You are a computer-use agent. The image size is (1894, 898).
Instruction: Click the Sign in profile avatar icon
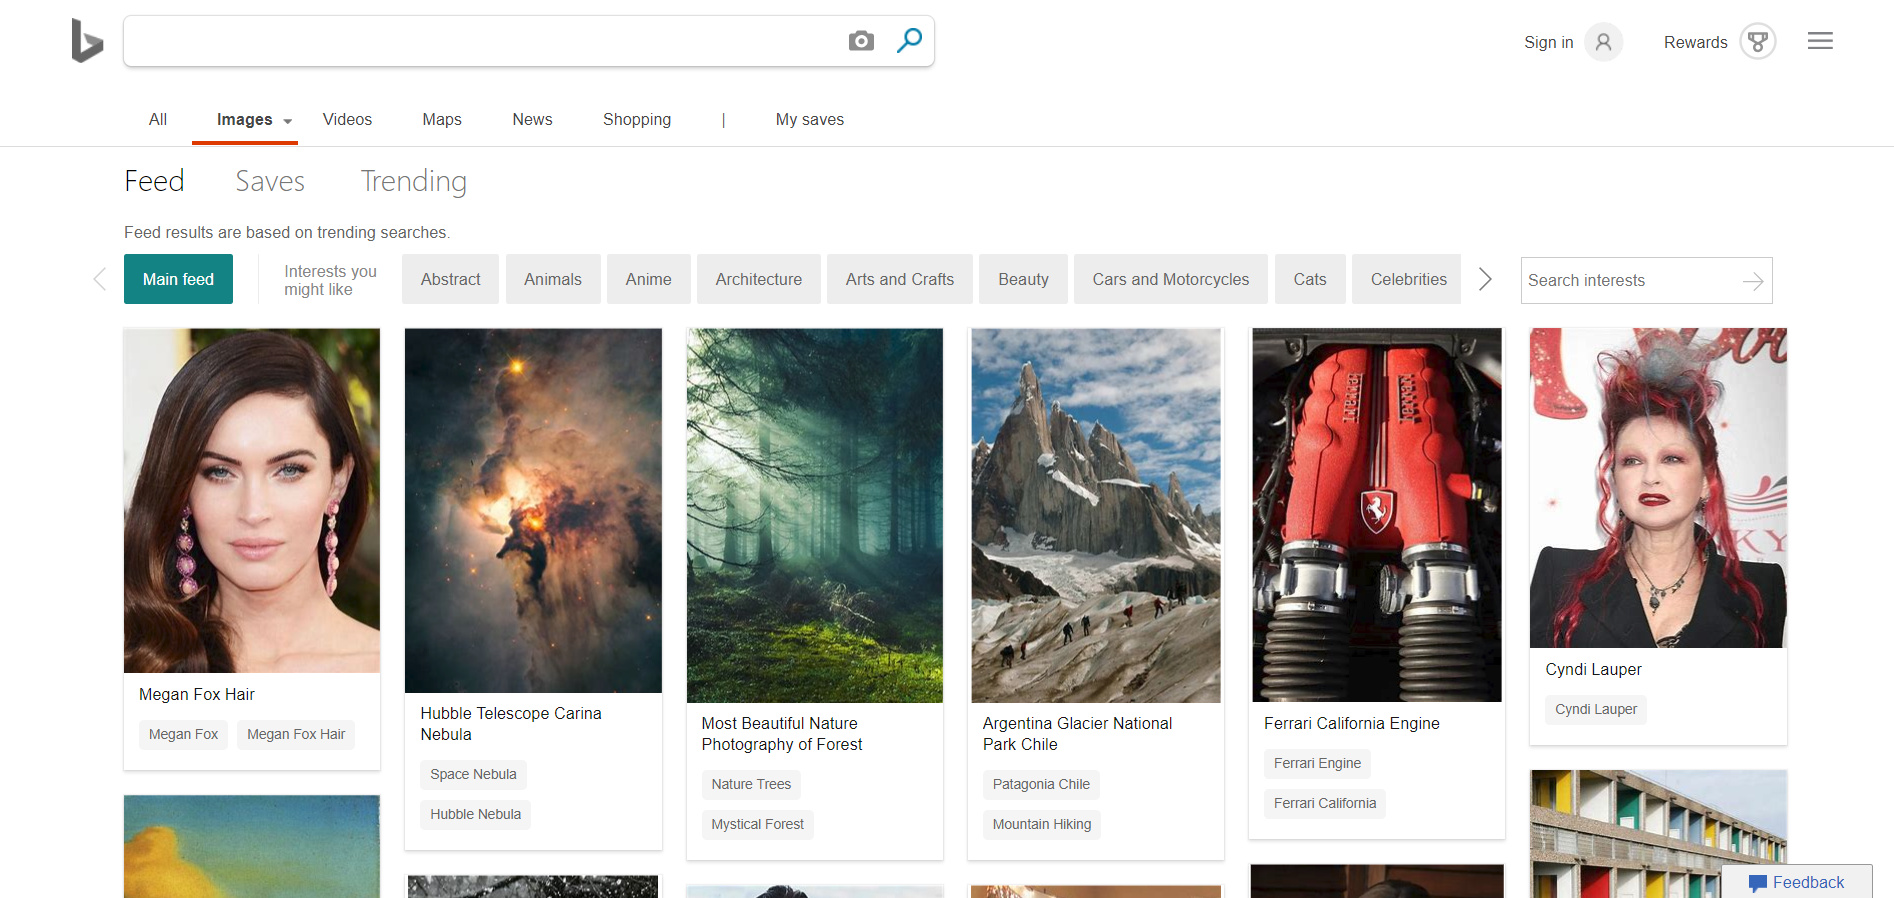(x=1603, y=42)
